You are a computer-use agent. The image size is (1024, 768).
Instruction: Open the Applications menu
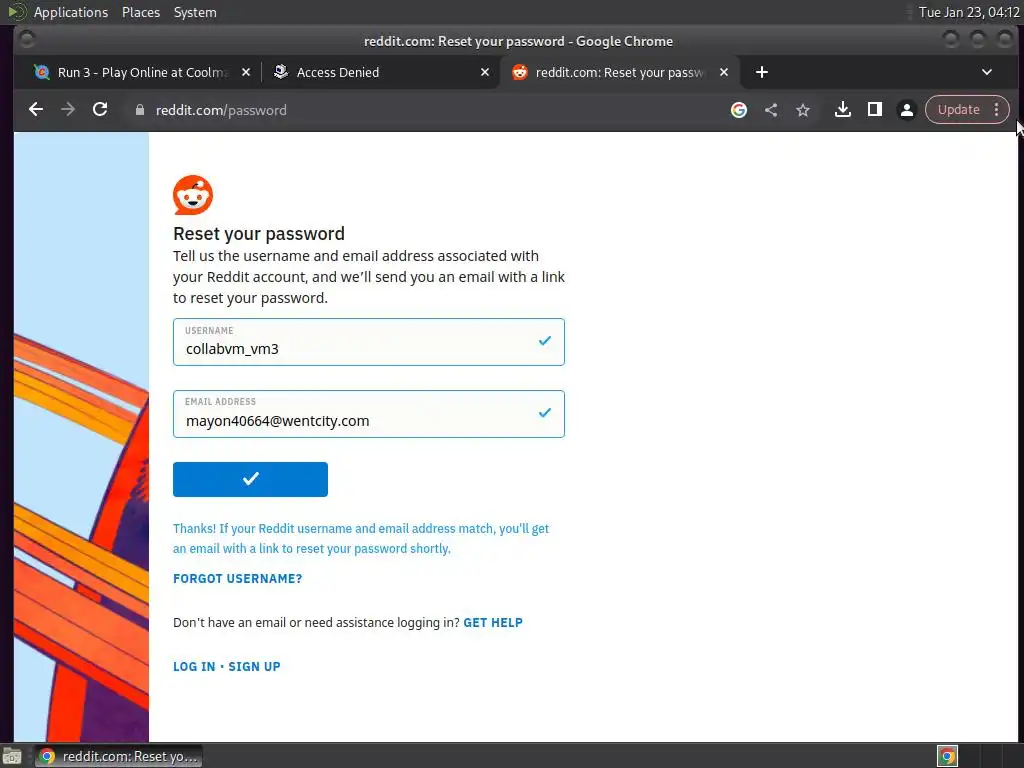point(71,12)
